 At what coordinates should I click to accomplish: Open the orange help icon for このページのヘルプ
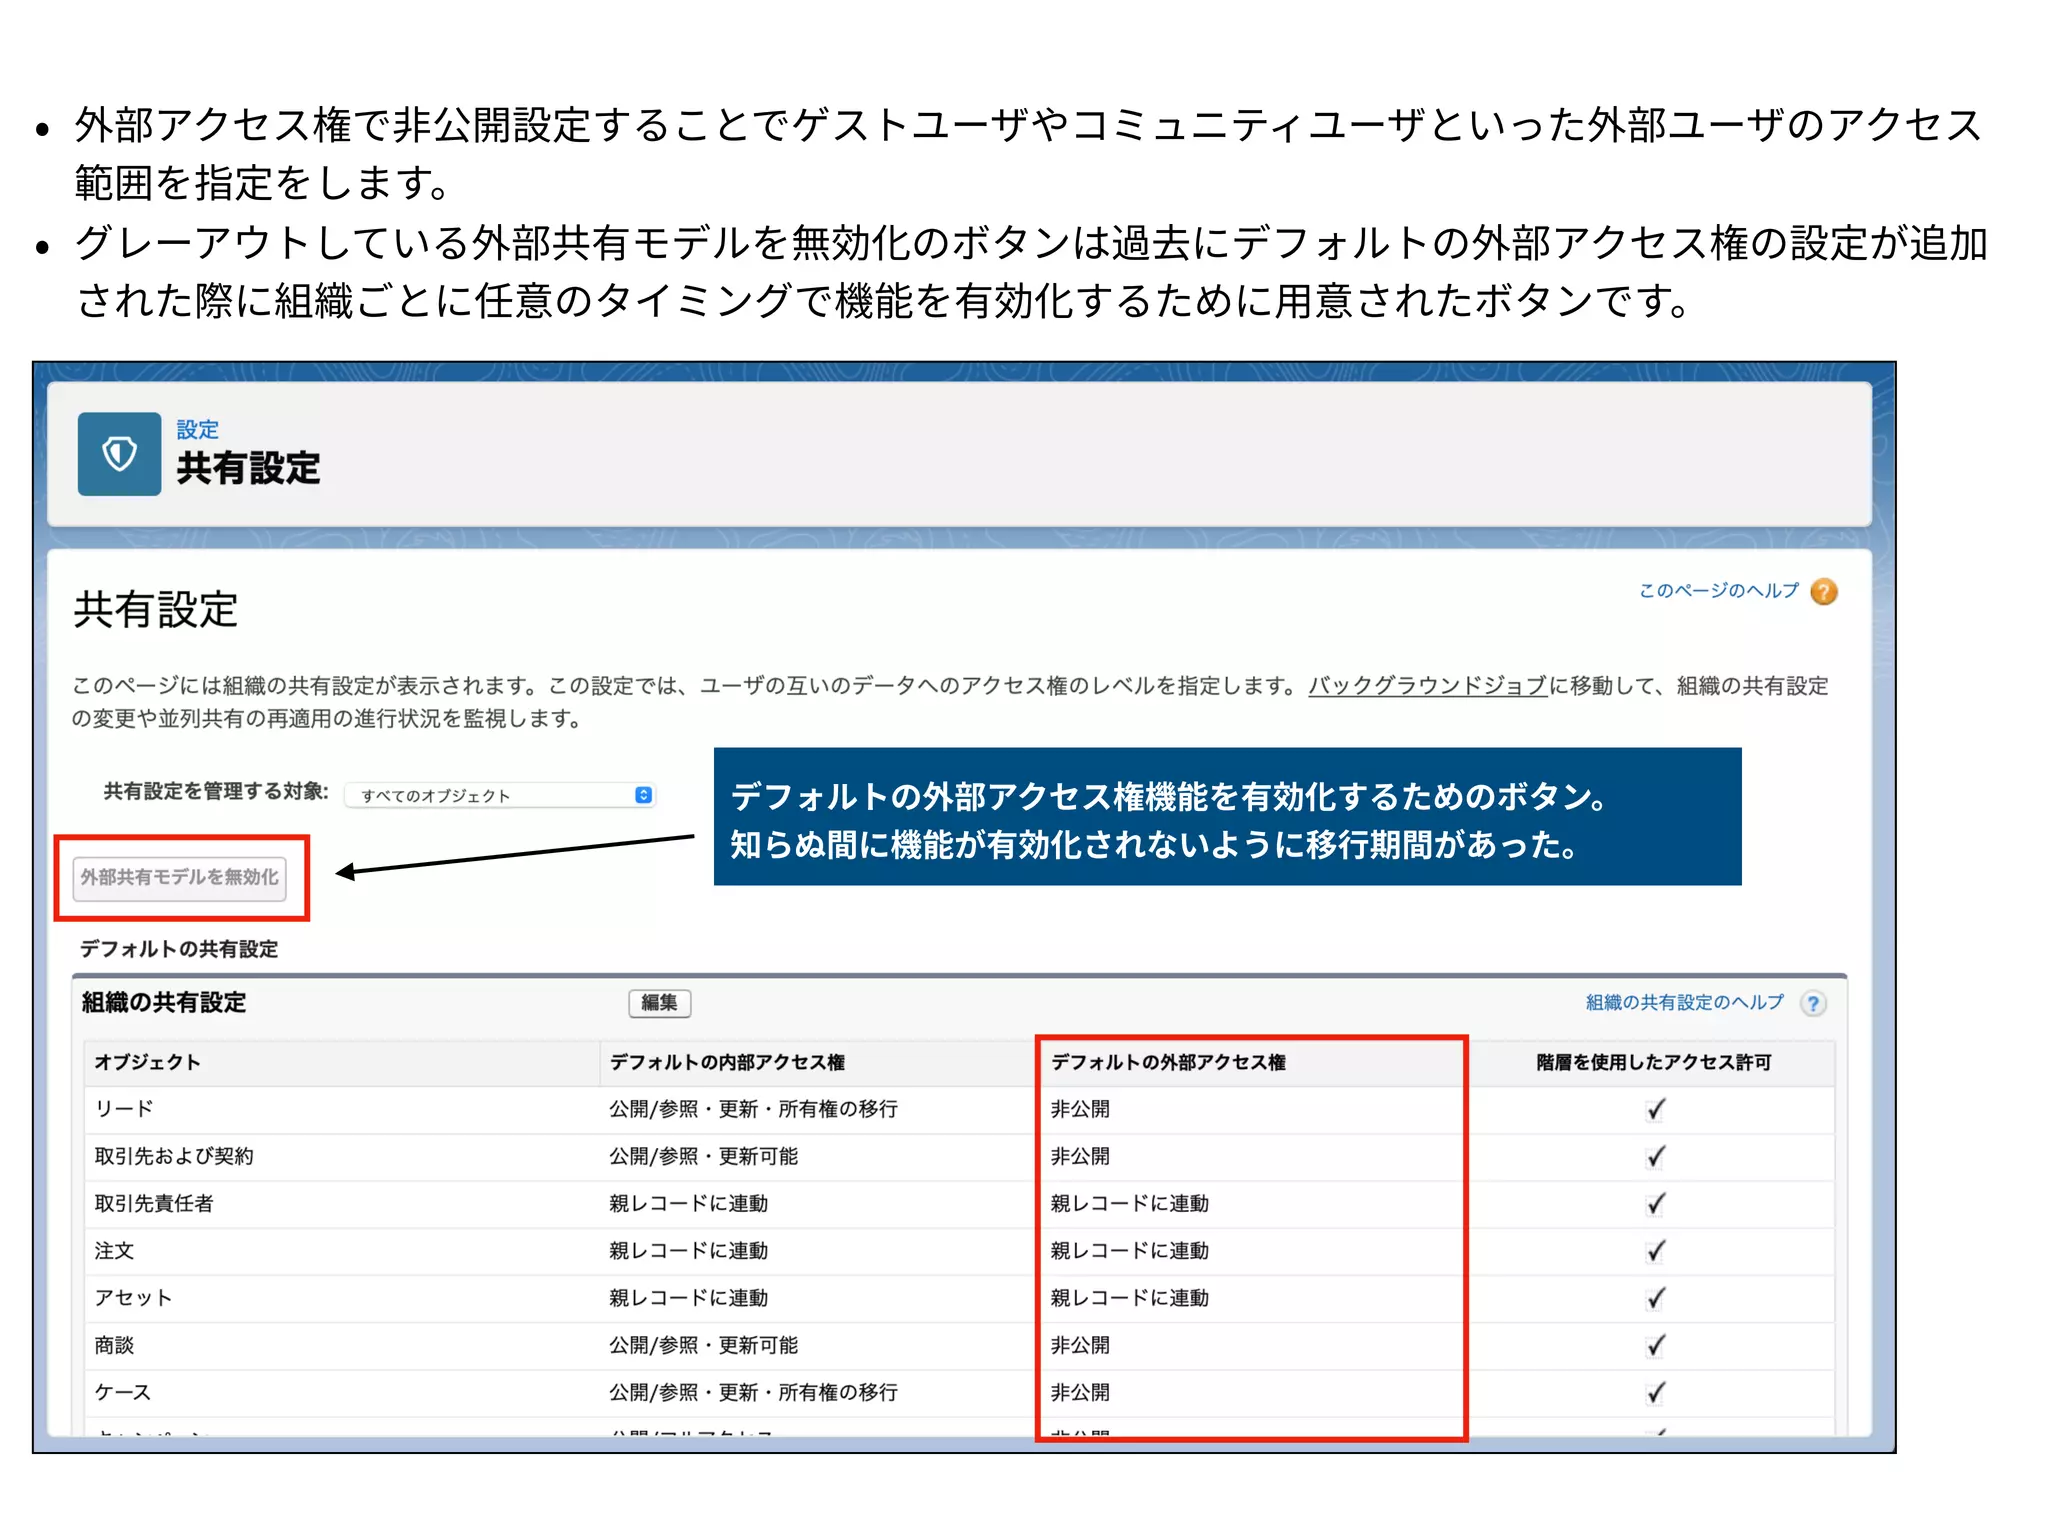point(1824,592)
